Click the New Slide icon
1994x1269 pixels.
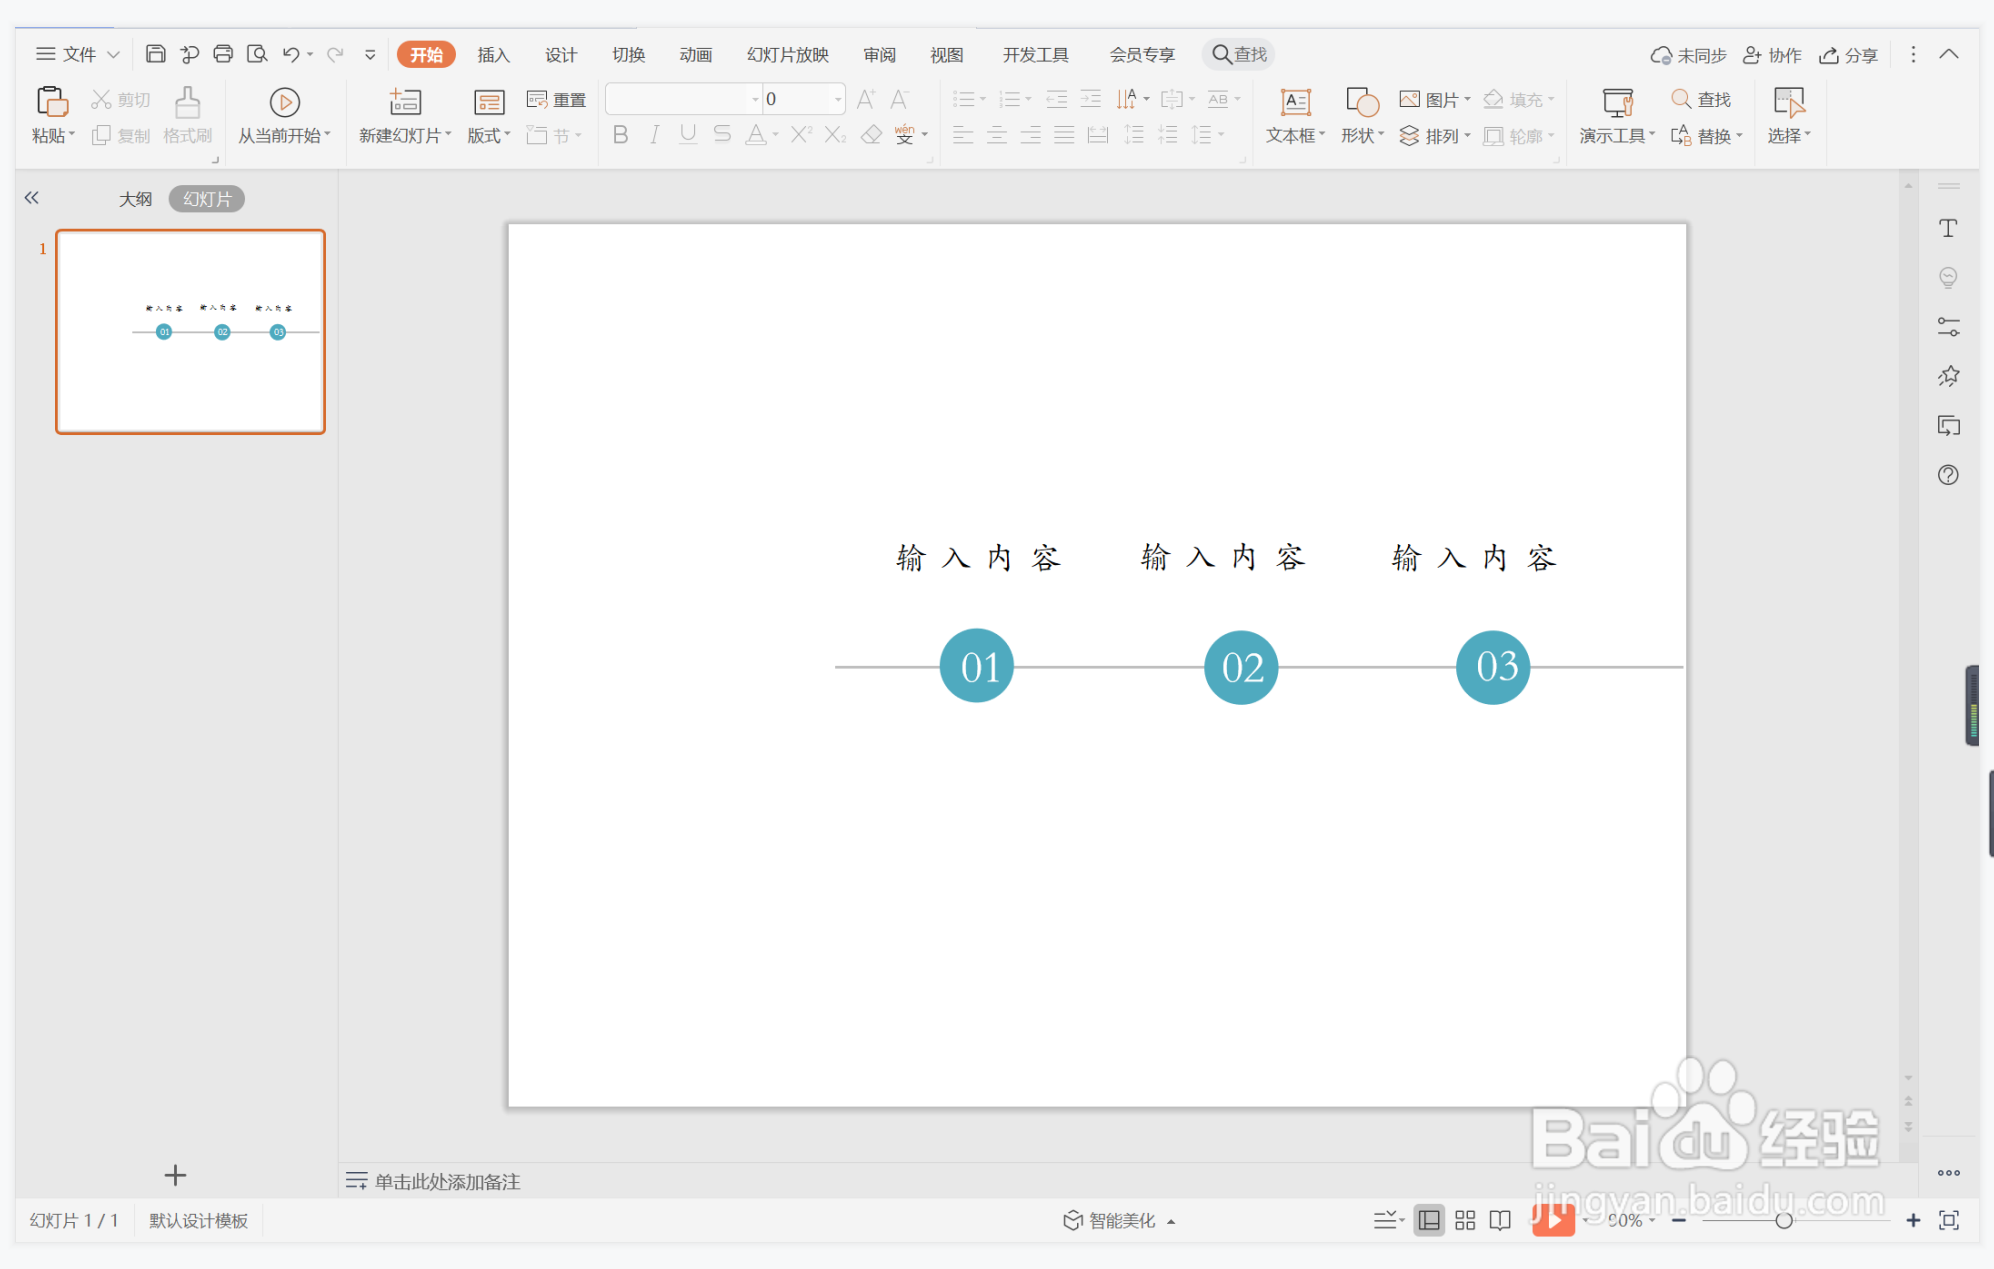coord(405,102)
